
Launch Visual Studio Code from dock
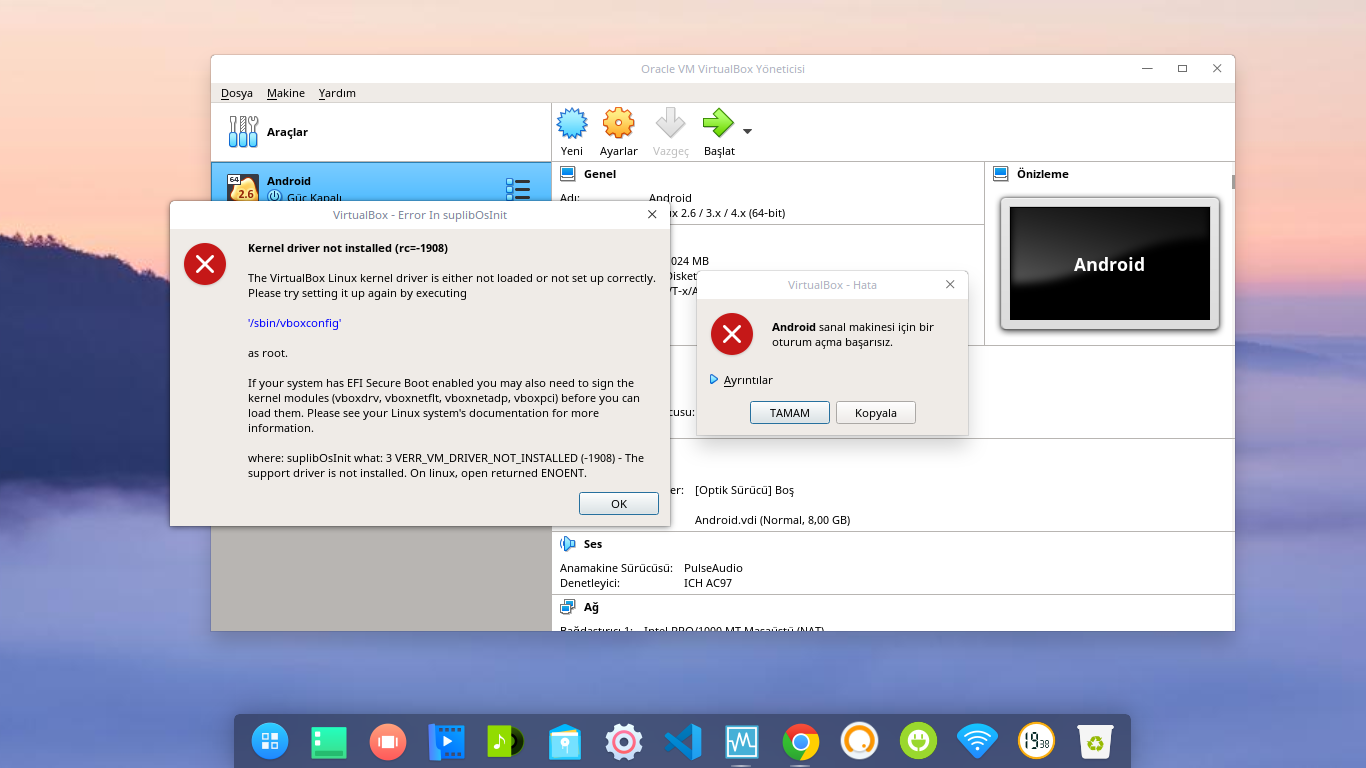tap(683, 741)
